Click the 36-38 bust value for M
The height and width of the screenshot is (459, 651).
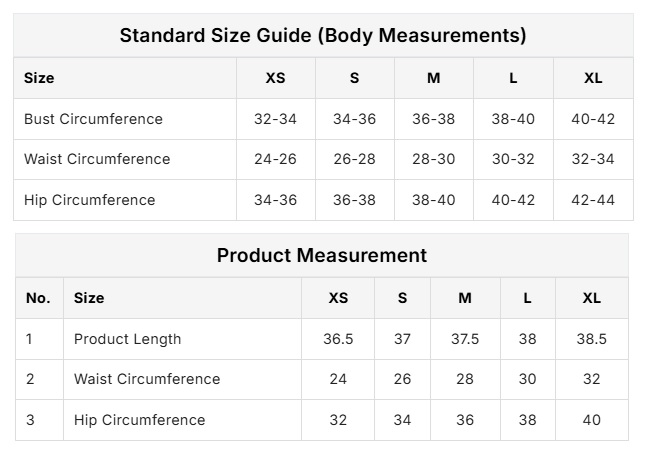click(x=433, y=119)
